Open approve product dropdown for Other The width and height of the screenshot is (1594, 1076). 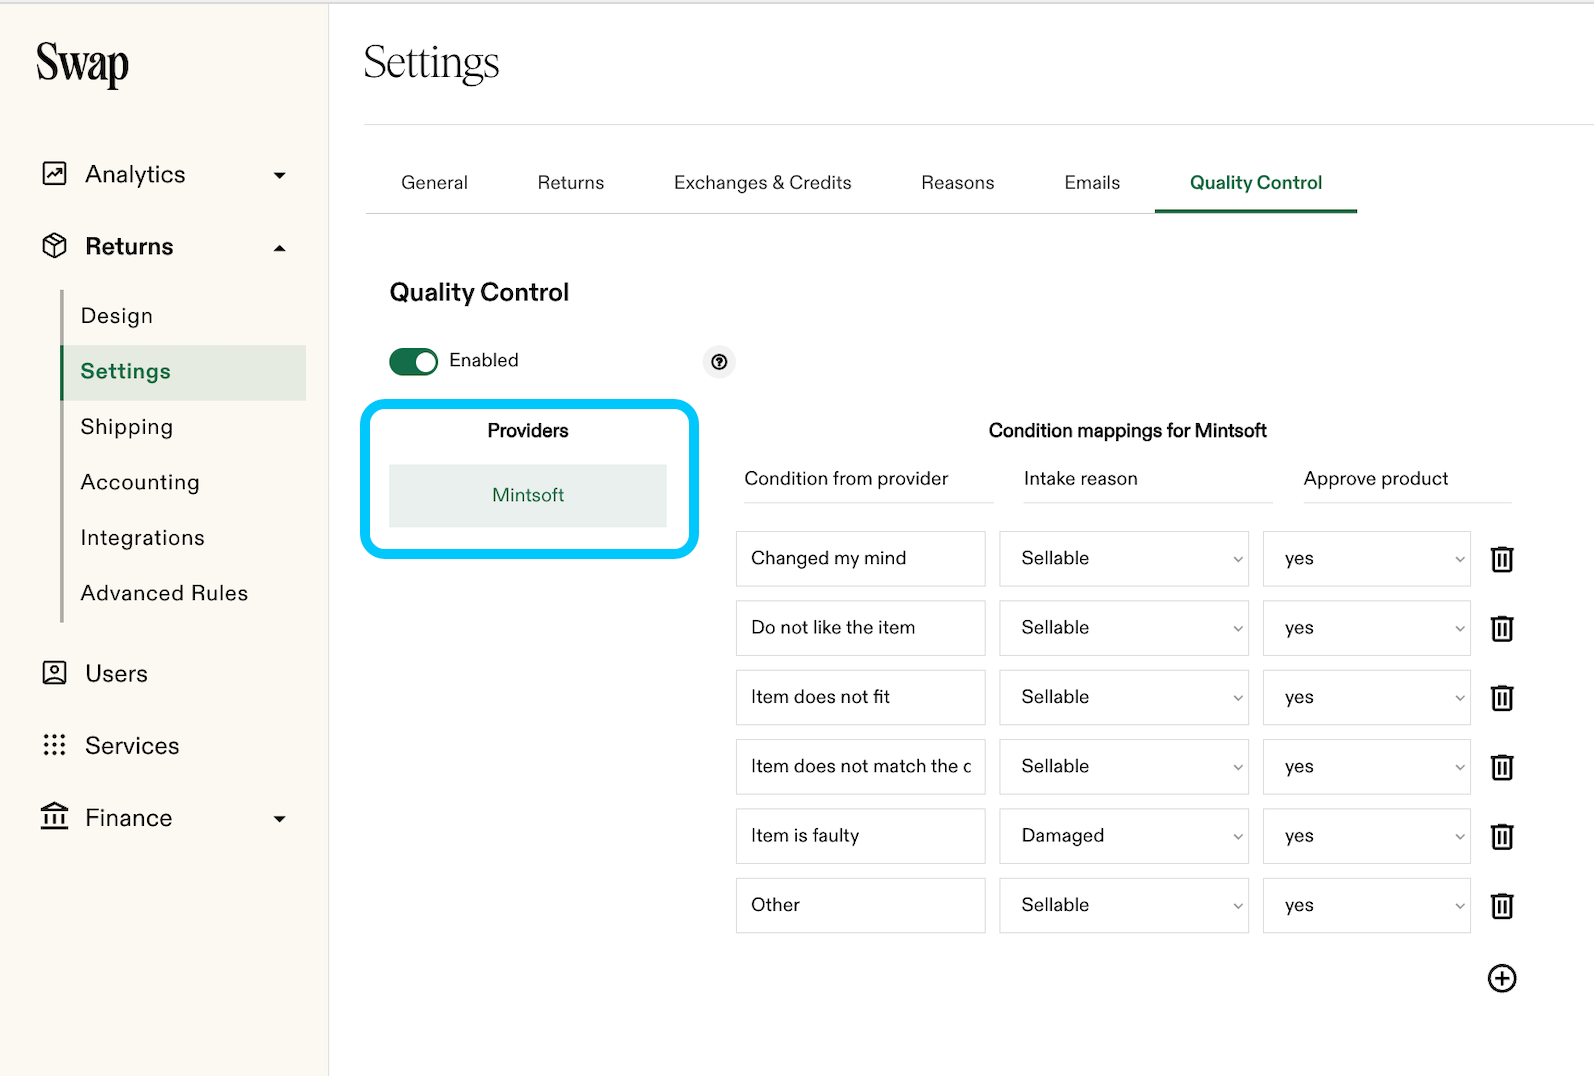tap(1367, 906)
